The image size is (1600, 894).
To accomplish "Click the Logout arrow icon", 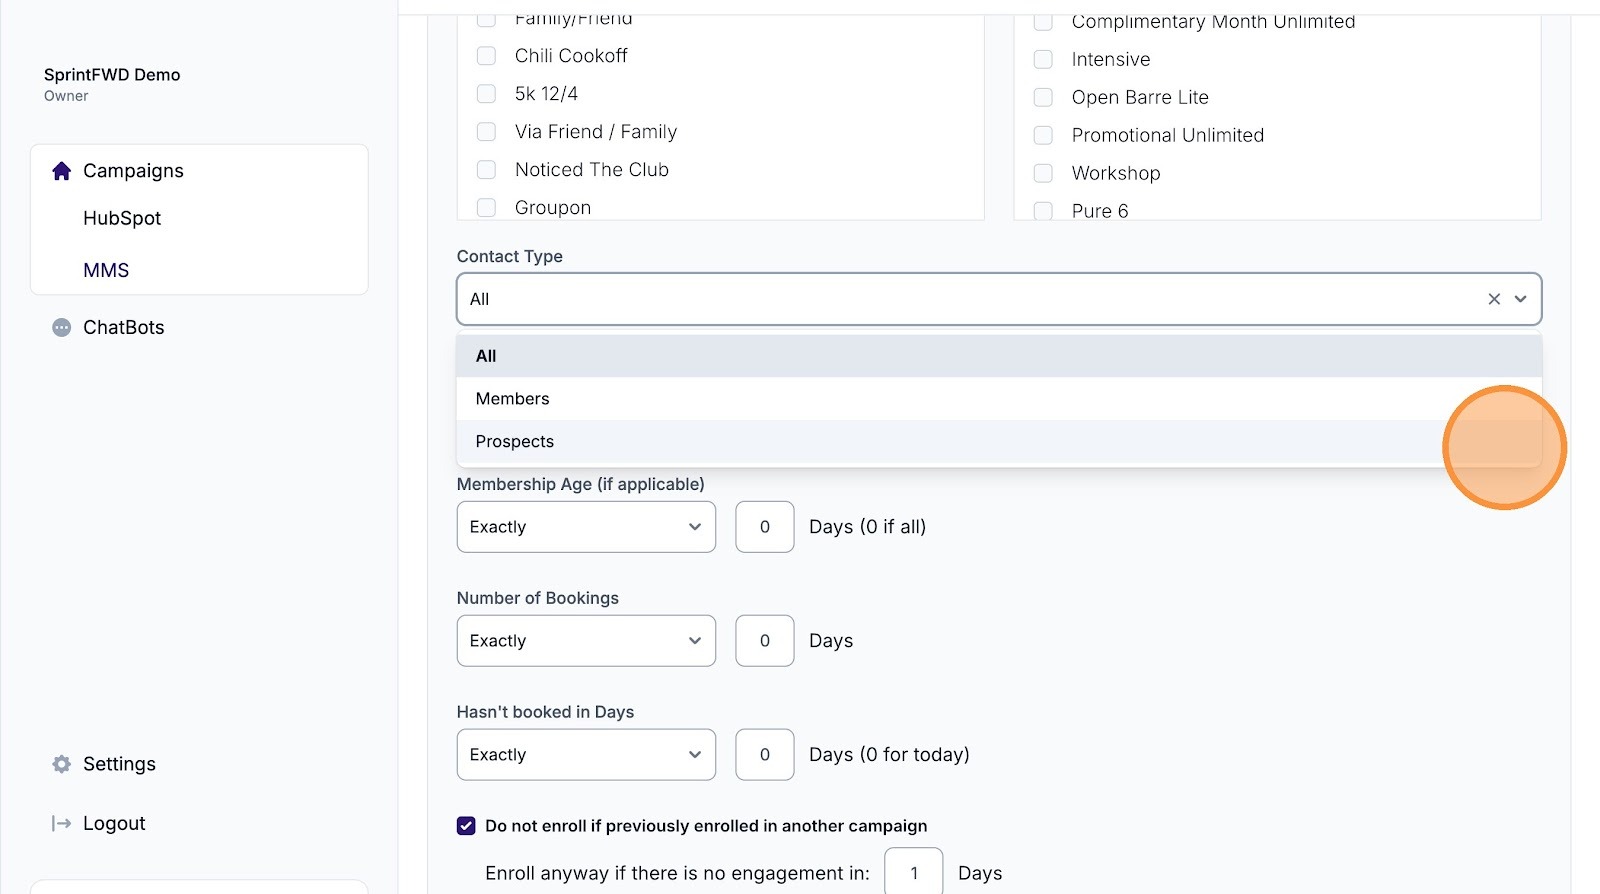I will [62, 824].
